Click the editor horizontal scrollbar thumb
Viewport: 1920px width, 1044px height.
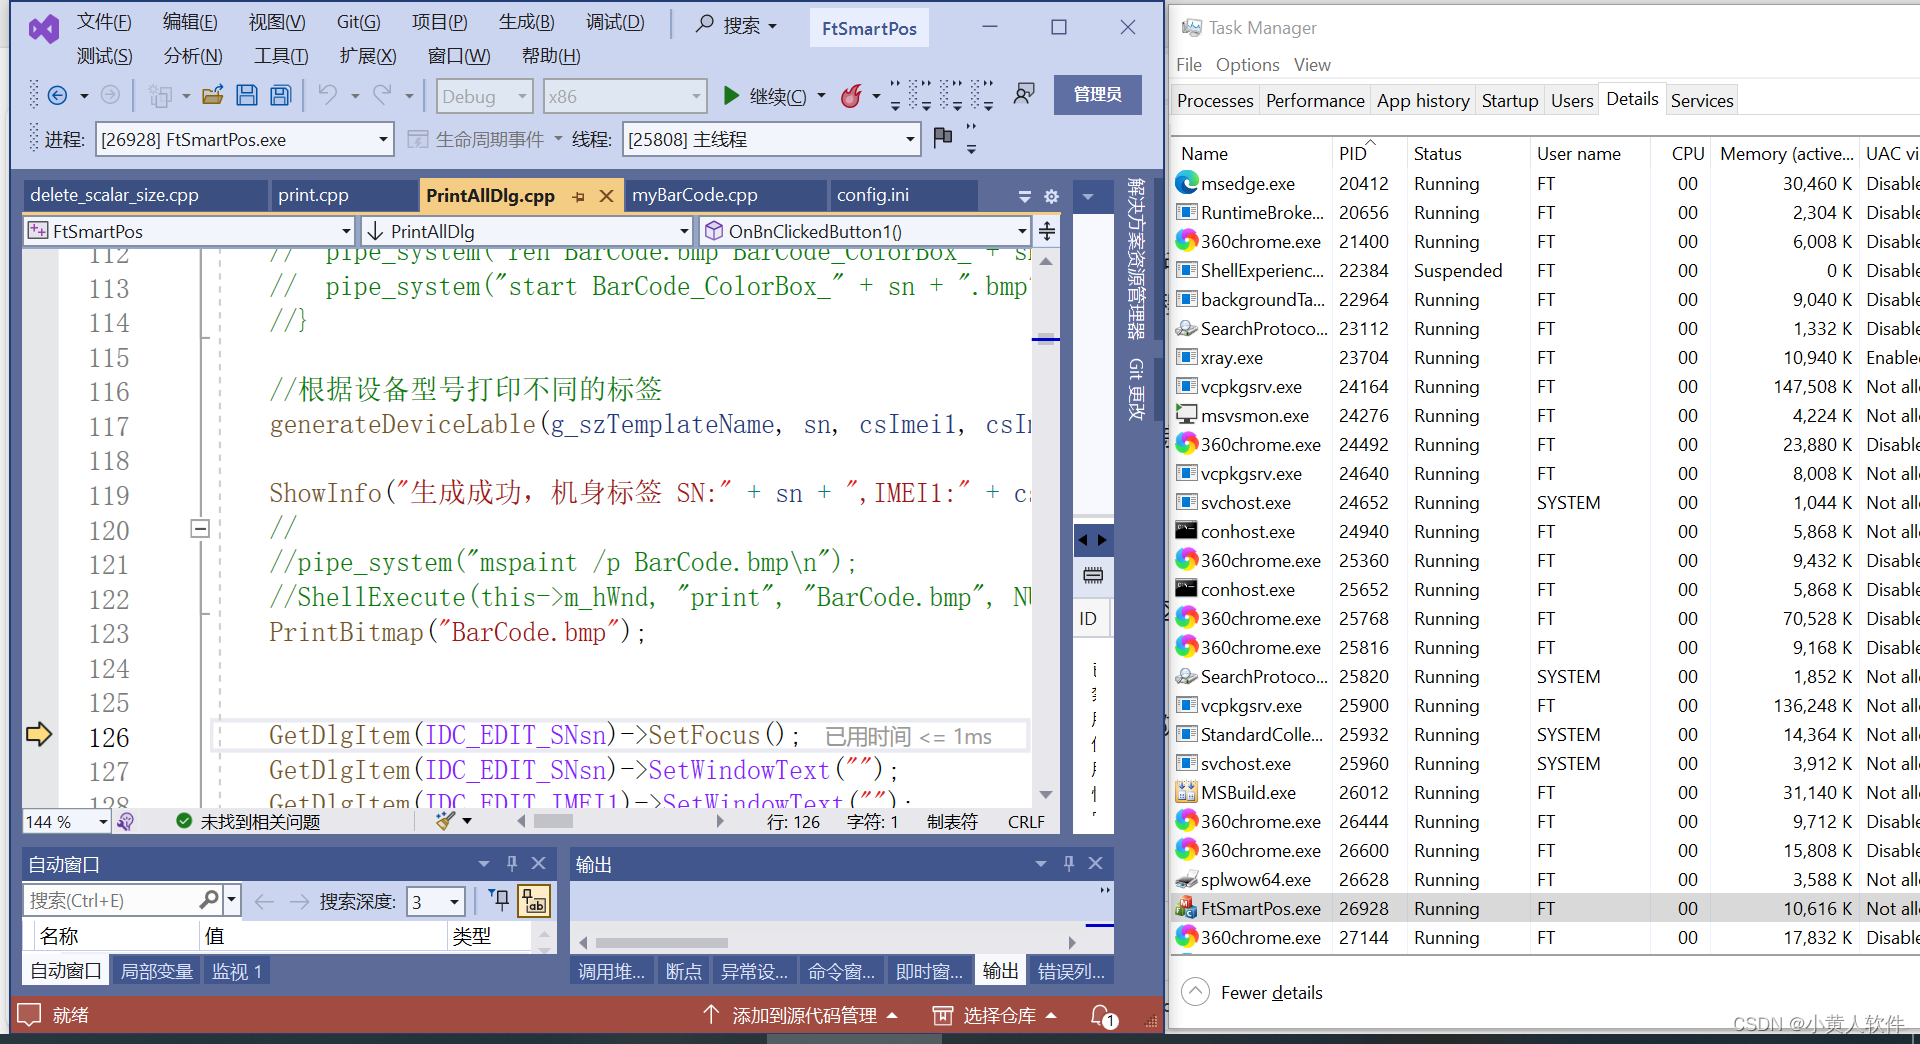(x=553, y=821)
